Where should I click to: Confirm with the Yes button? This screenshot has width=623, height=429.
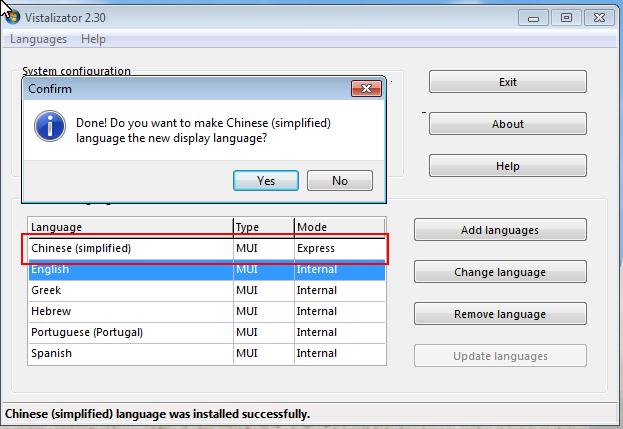click(266, 181)
